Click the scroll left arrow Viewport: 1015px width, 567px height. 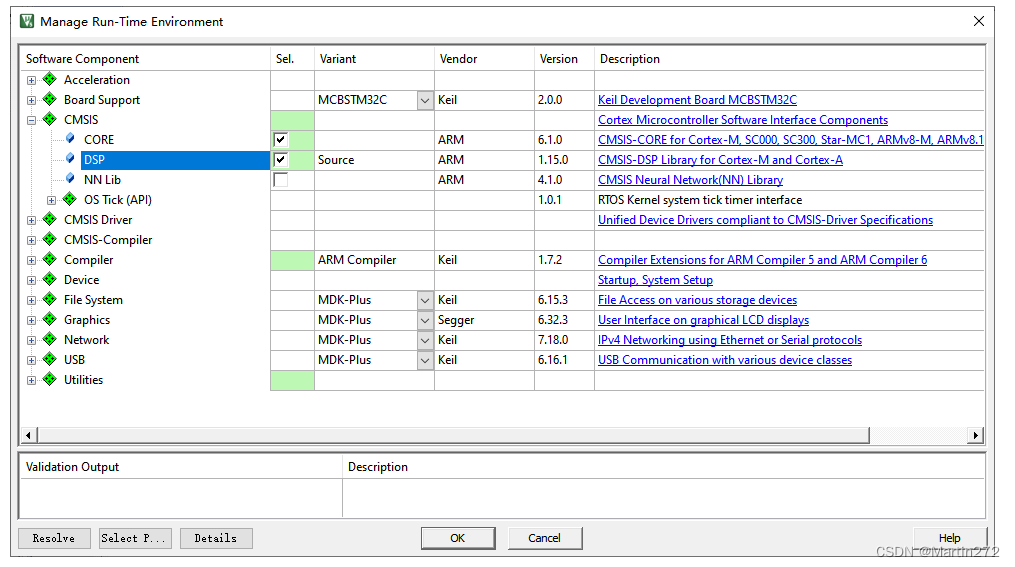(28, 436)
